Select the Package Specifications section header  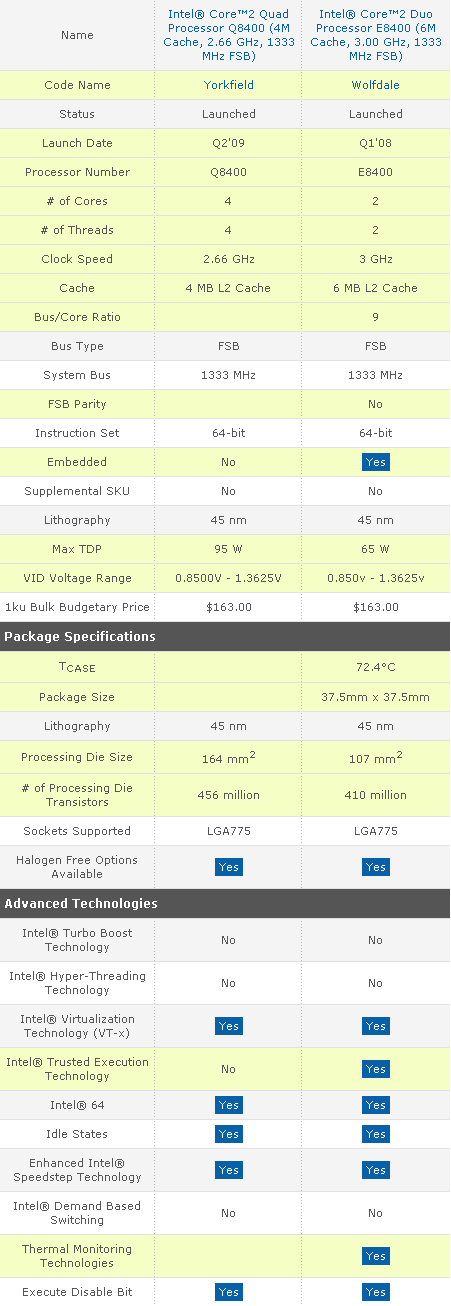point(225,637)
